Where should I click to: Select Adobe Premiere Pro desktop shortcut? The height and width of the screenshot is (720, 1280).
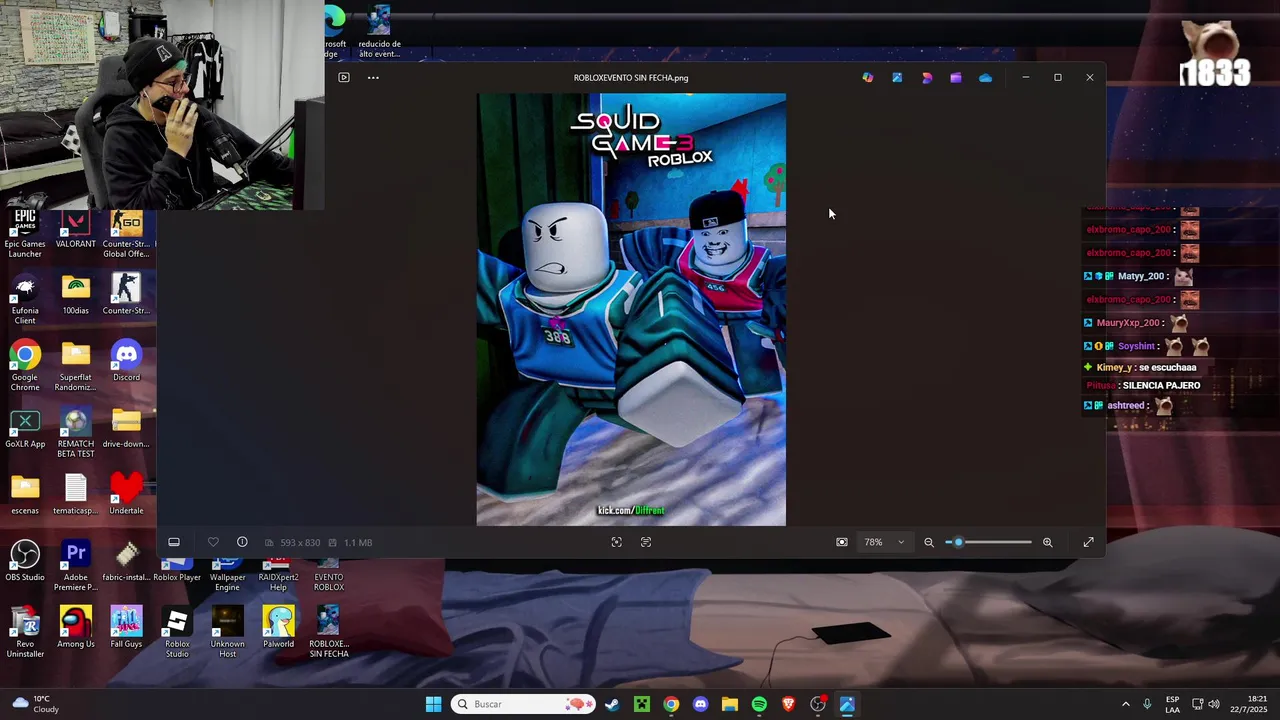tap(76, 567)
